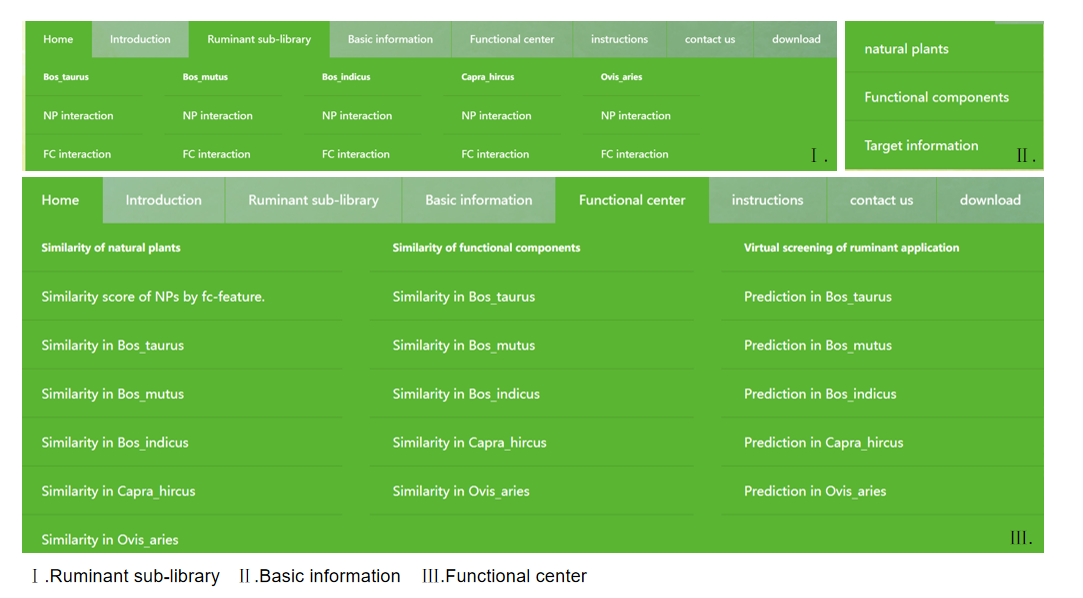This screenshot has width=1083, height=598.
Task: Open Target information menu entry
Action: click(921, 146)
